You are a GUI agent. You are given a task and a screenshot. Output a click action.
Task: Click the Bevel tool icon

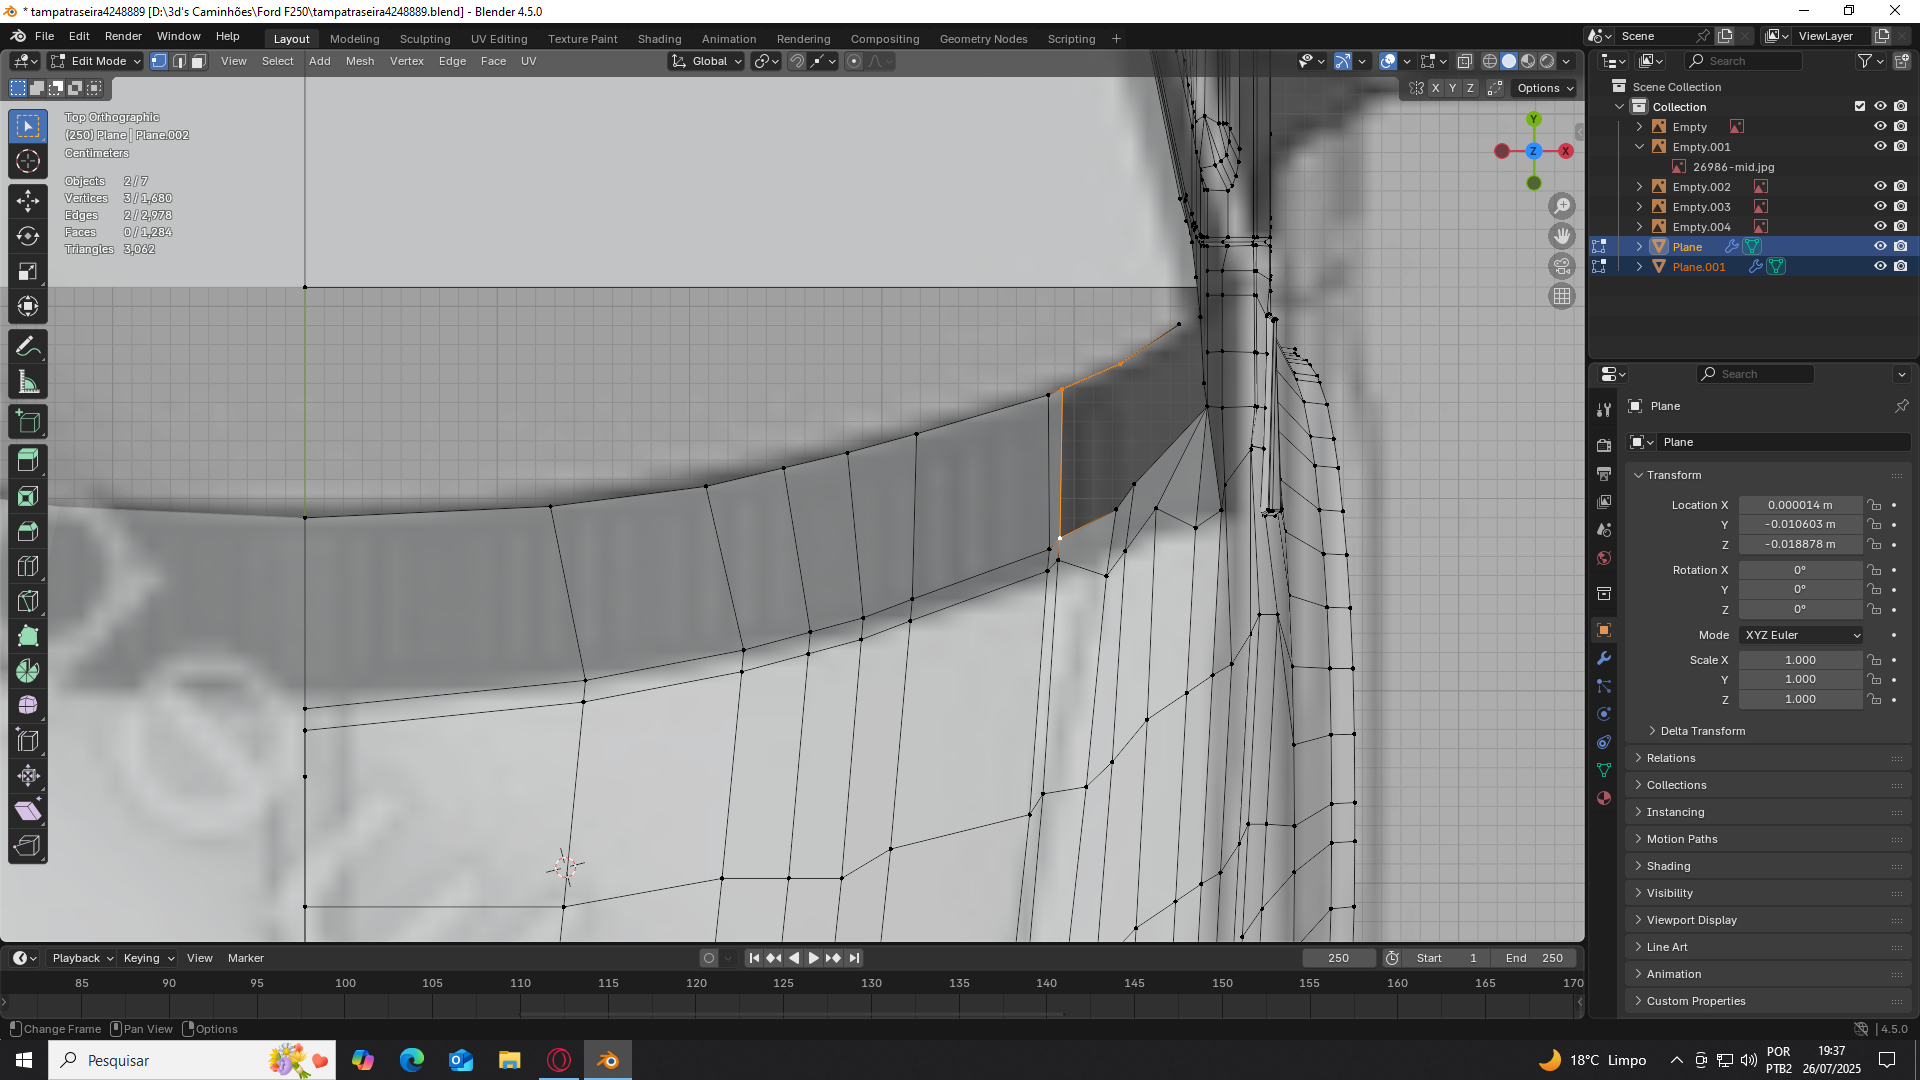28,531
